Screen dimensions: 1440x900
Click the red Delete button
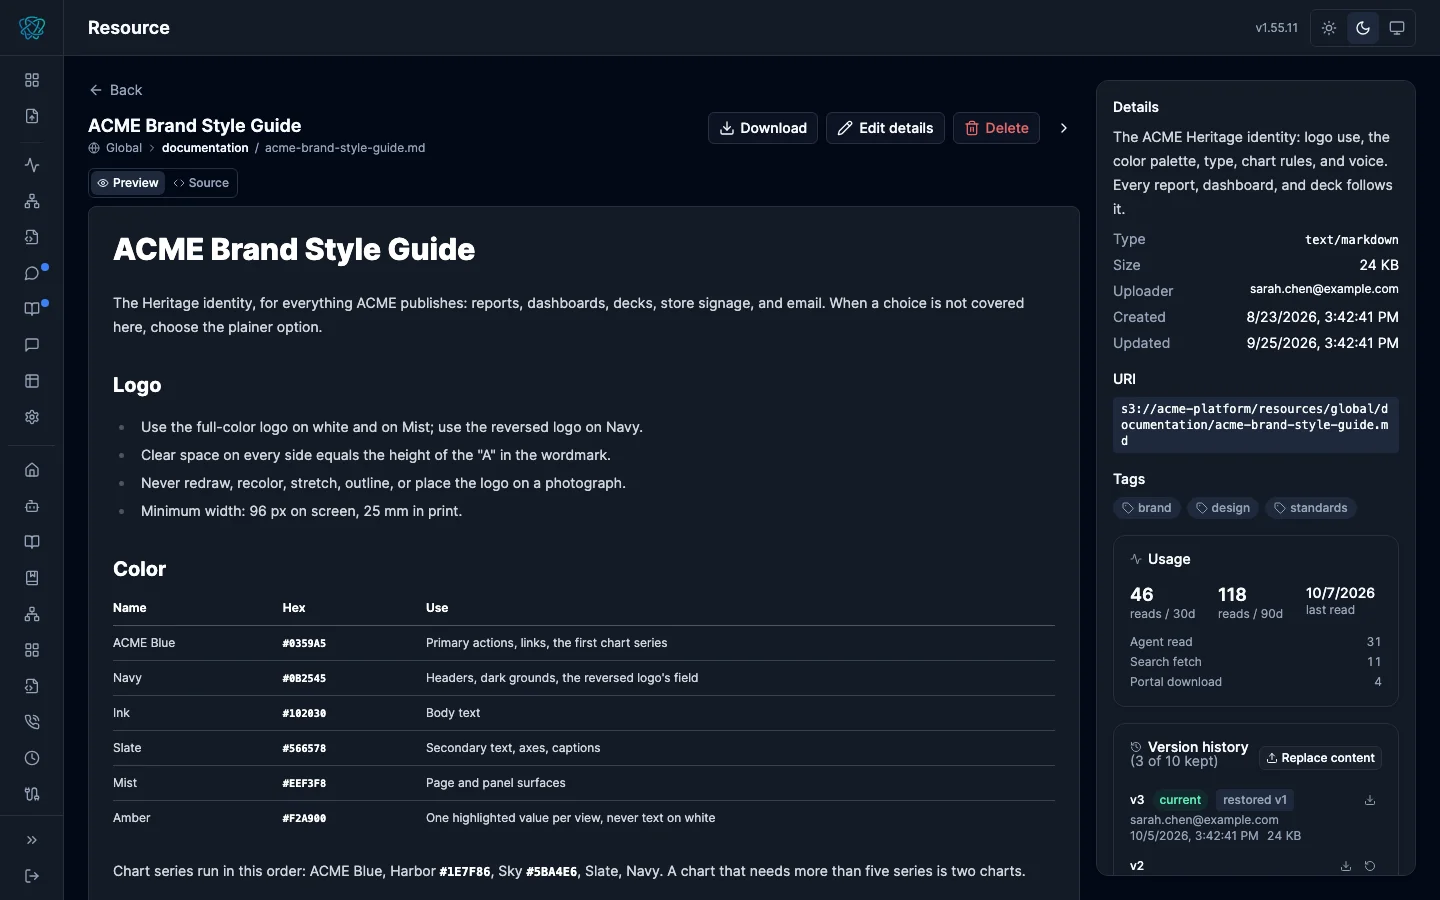tap(996, 128)
